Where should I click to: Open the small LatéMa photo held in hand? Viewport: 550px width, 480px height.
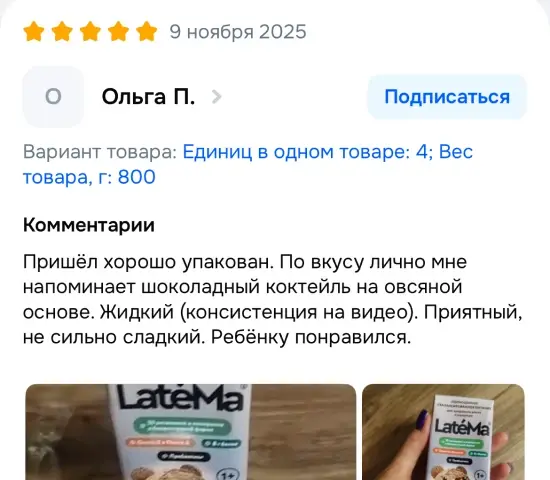443,432
